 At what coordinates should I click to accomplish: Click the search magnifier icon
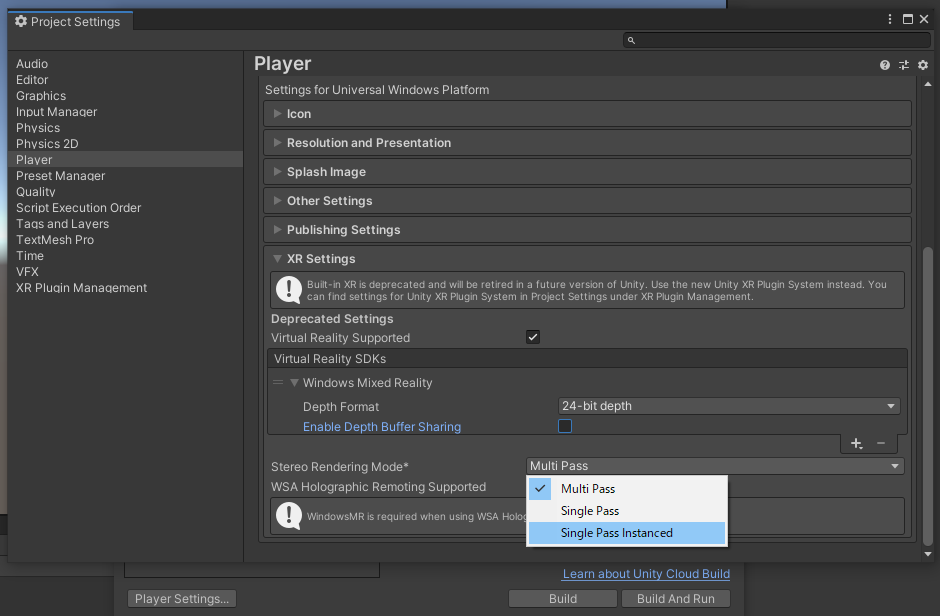(x=630, y=40)
